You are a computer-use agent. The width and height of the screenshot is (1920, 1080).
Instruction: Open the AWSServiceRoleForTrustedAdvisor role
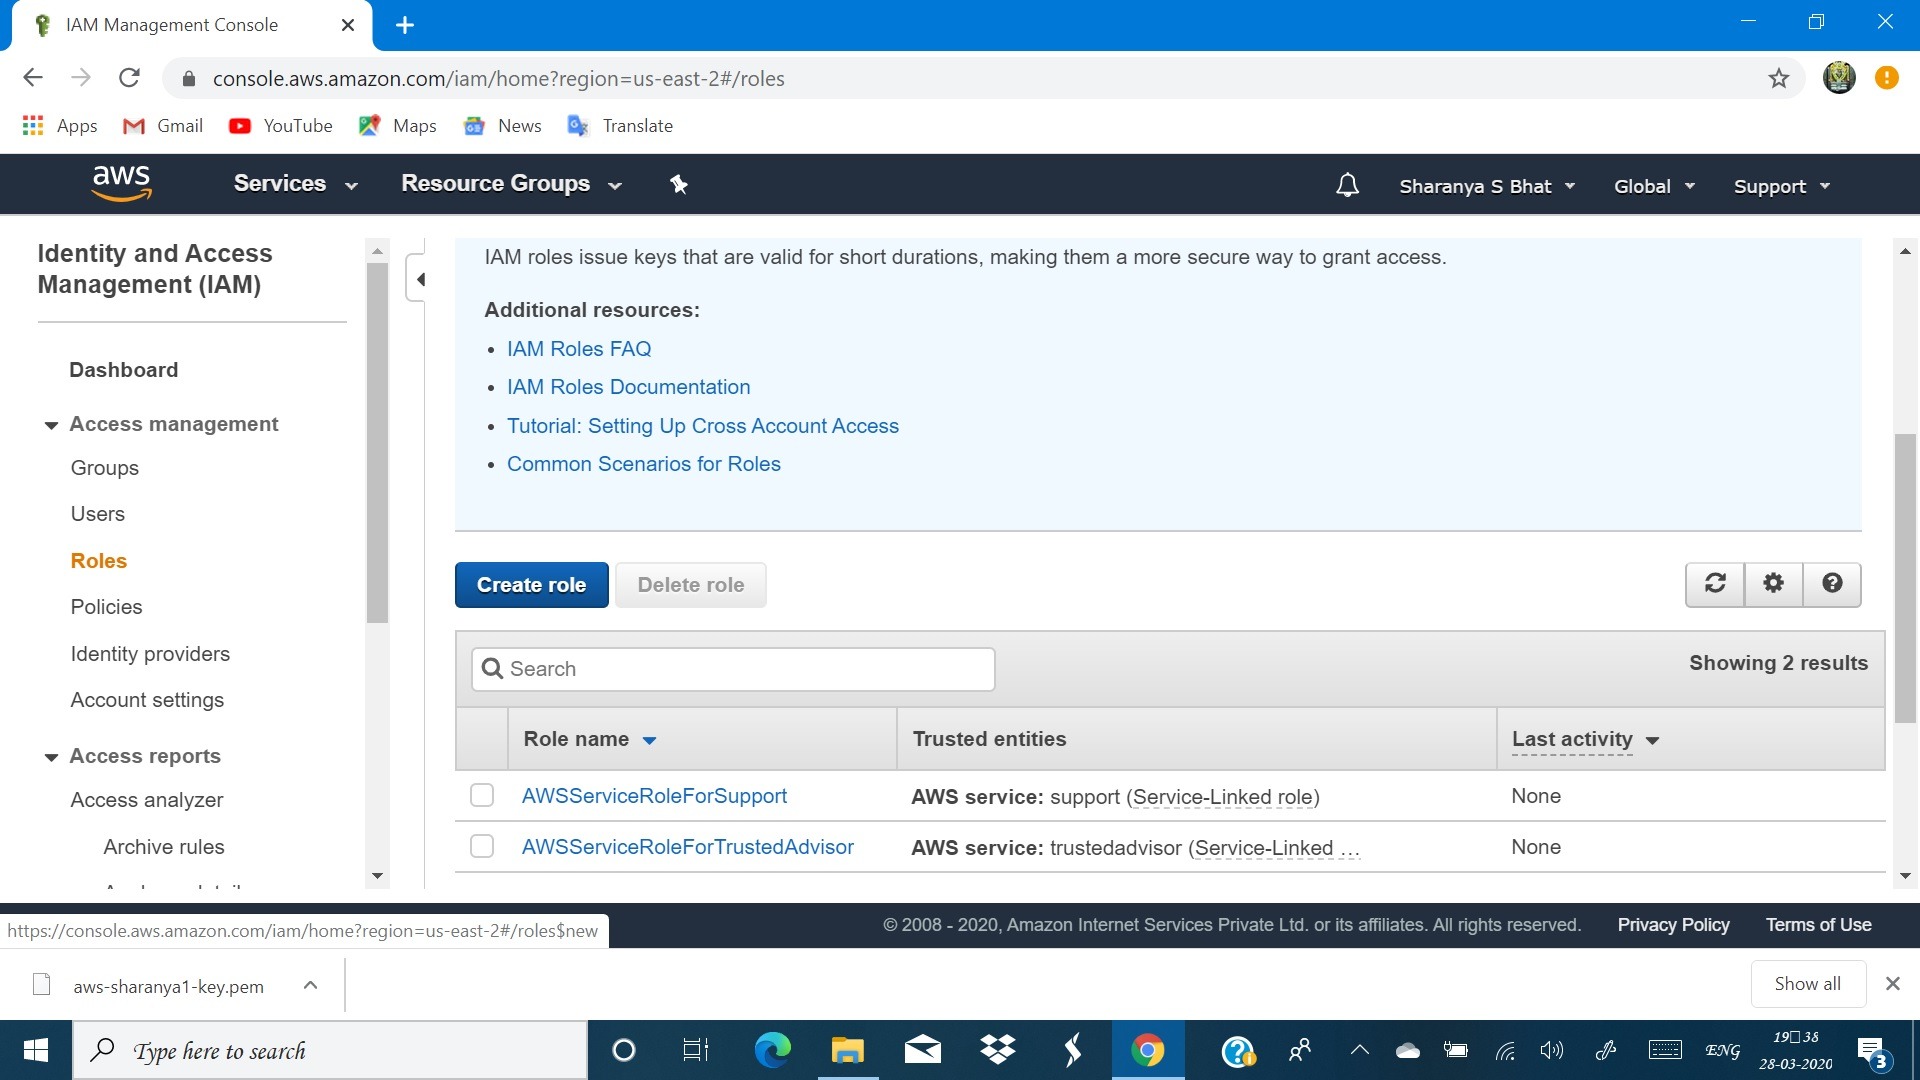pyautogui.click(x=688, y=847)
